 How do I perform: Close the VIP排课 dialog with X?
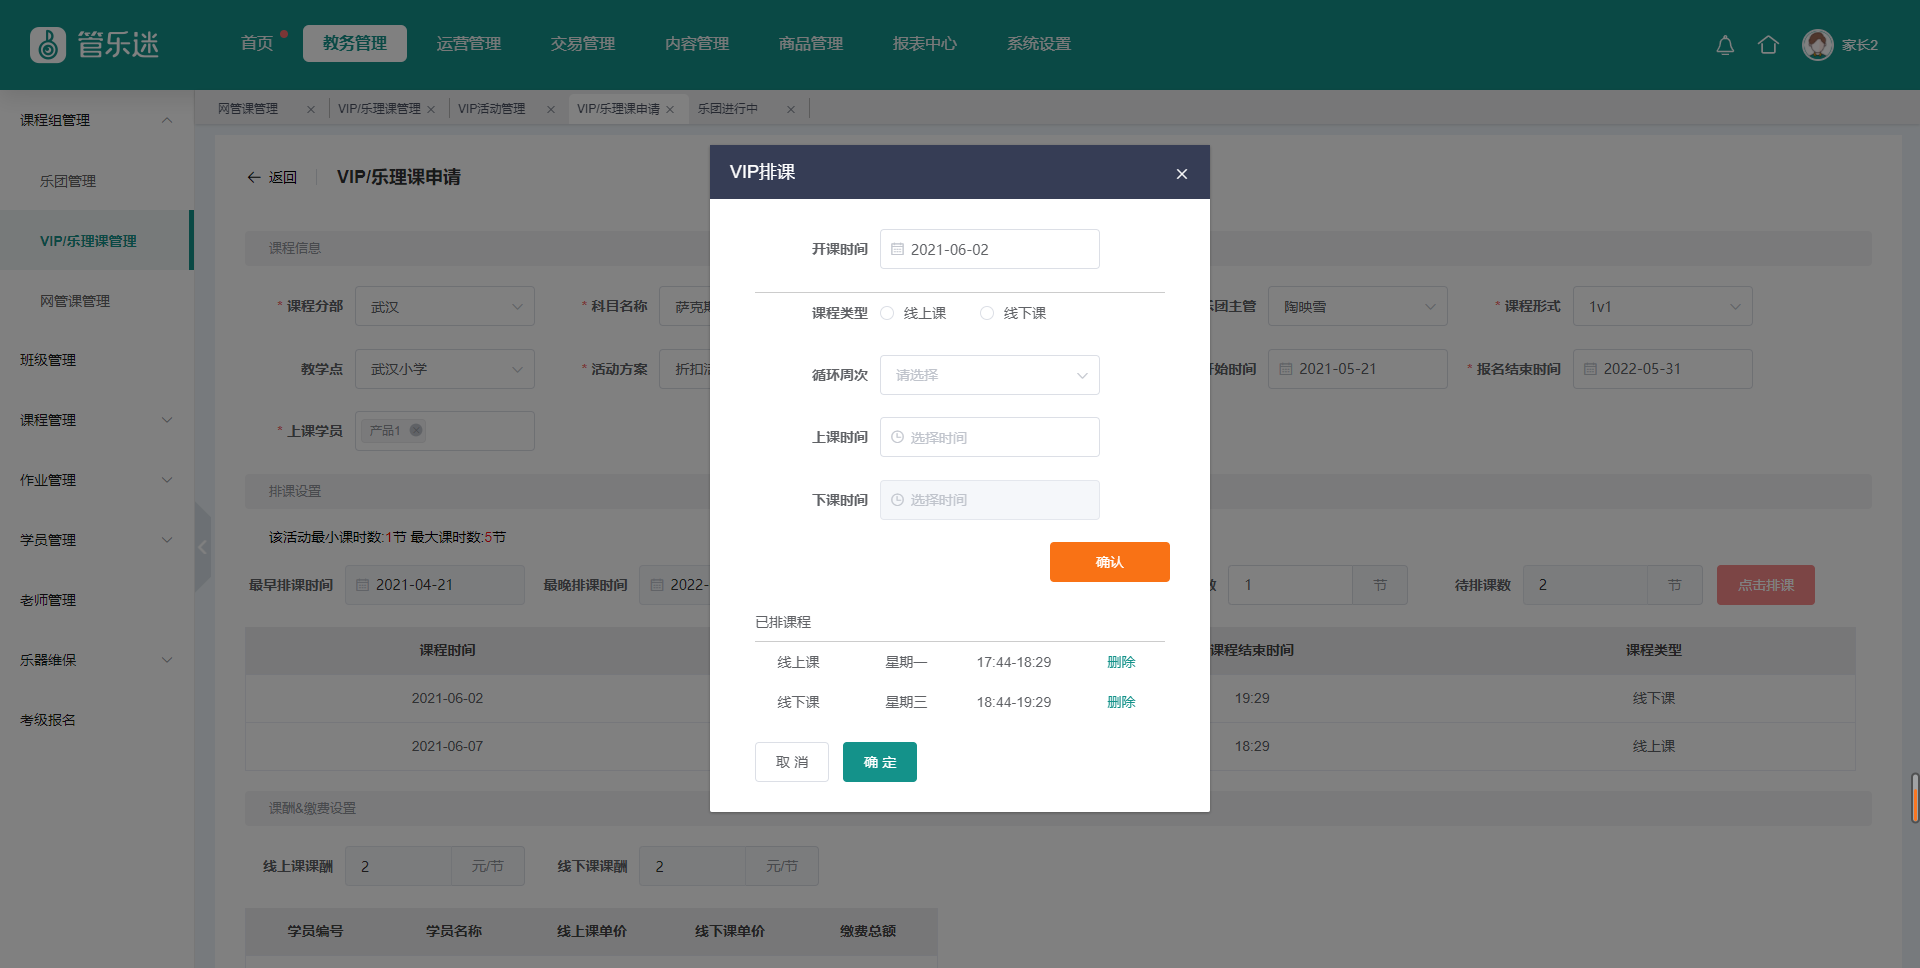pyautogui.click(x=1182, y=174)
